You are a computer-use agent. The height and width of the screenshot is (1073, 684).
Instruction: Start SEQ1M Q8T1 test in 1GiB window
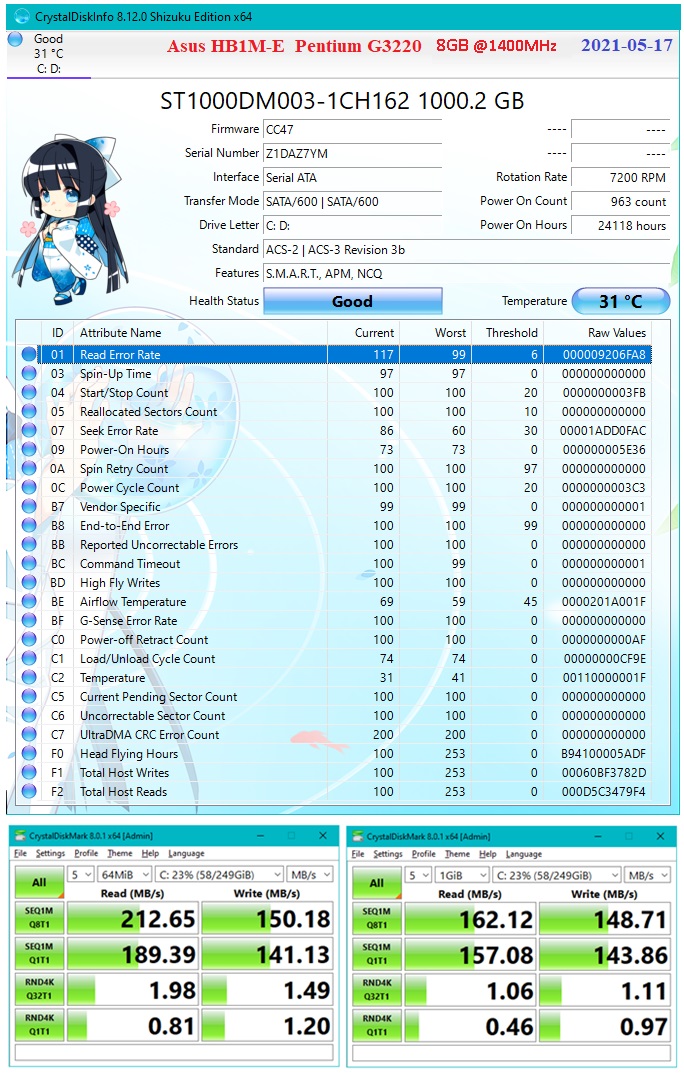click(377, 918)
